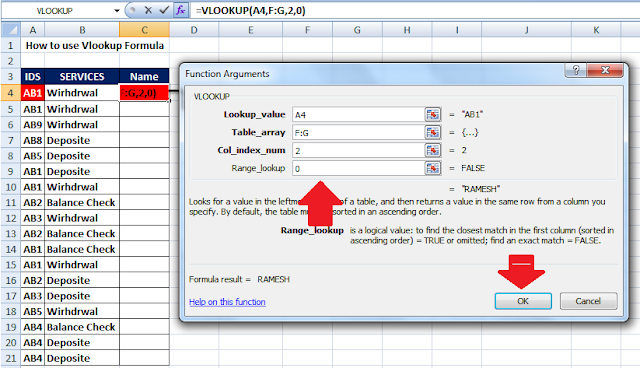The width and height of the screenshot is (640, 368).
Task: Click the Cancel button in the dialog
Action: pos(588,301)
